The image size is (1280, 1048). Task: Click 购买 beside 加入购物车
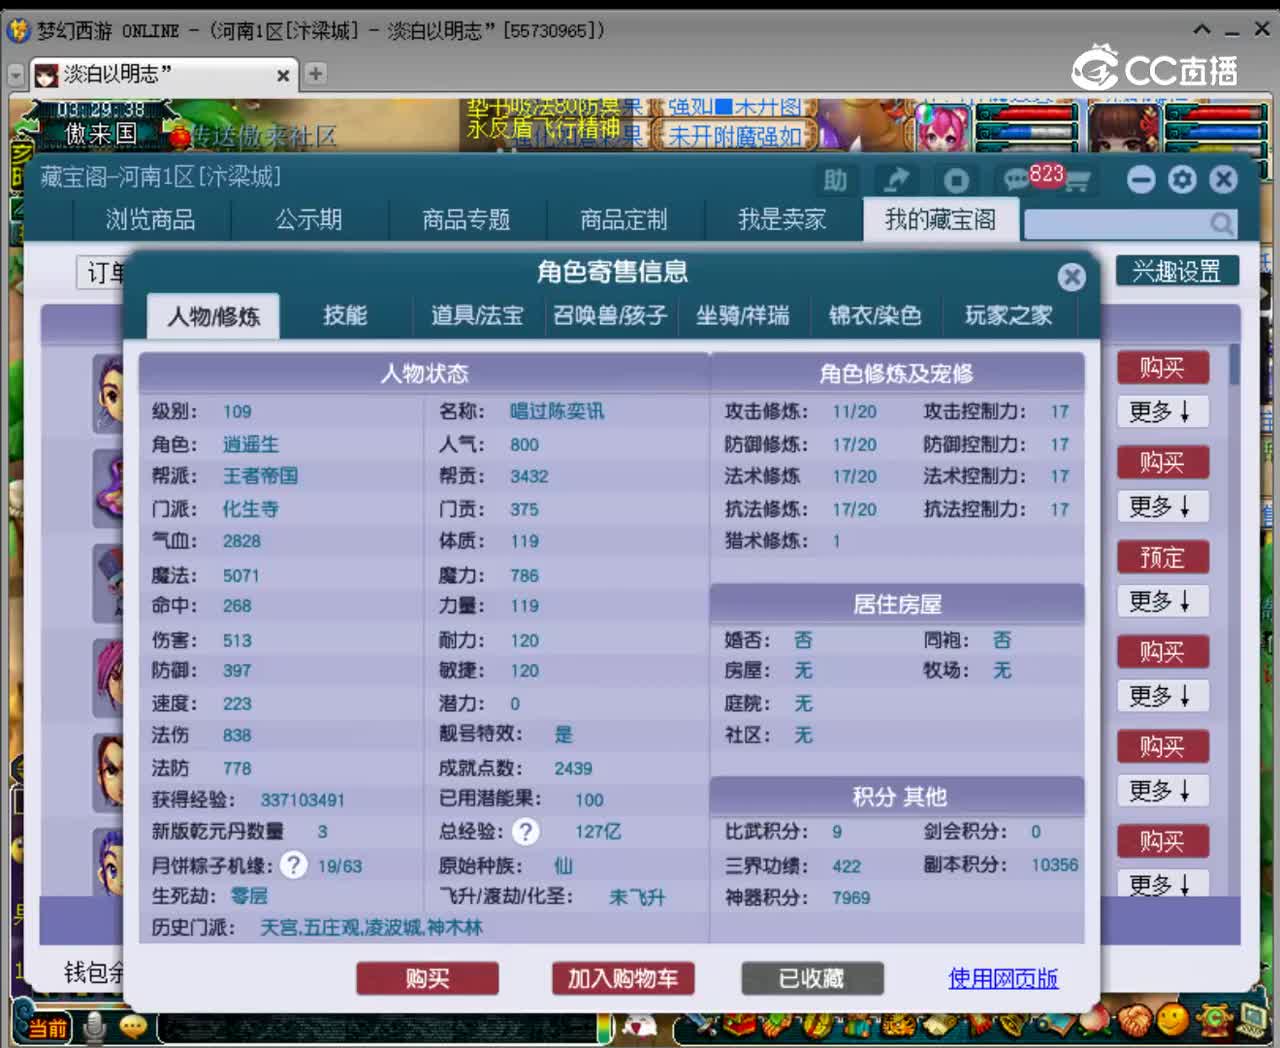click(x=427, y=978)
